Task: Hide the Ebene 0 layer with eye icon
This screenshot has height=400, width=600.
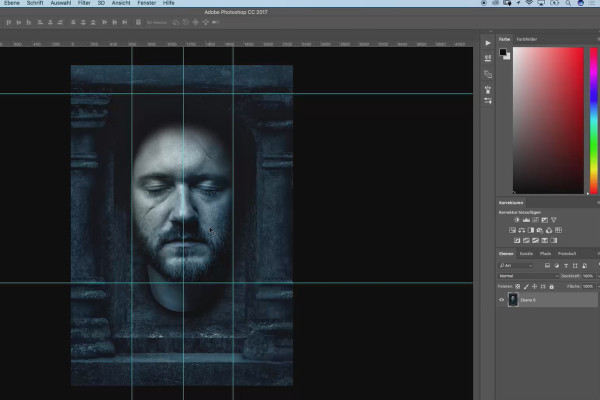Action: (502, 300)
